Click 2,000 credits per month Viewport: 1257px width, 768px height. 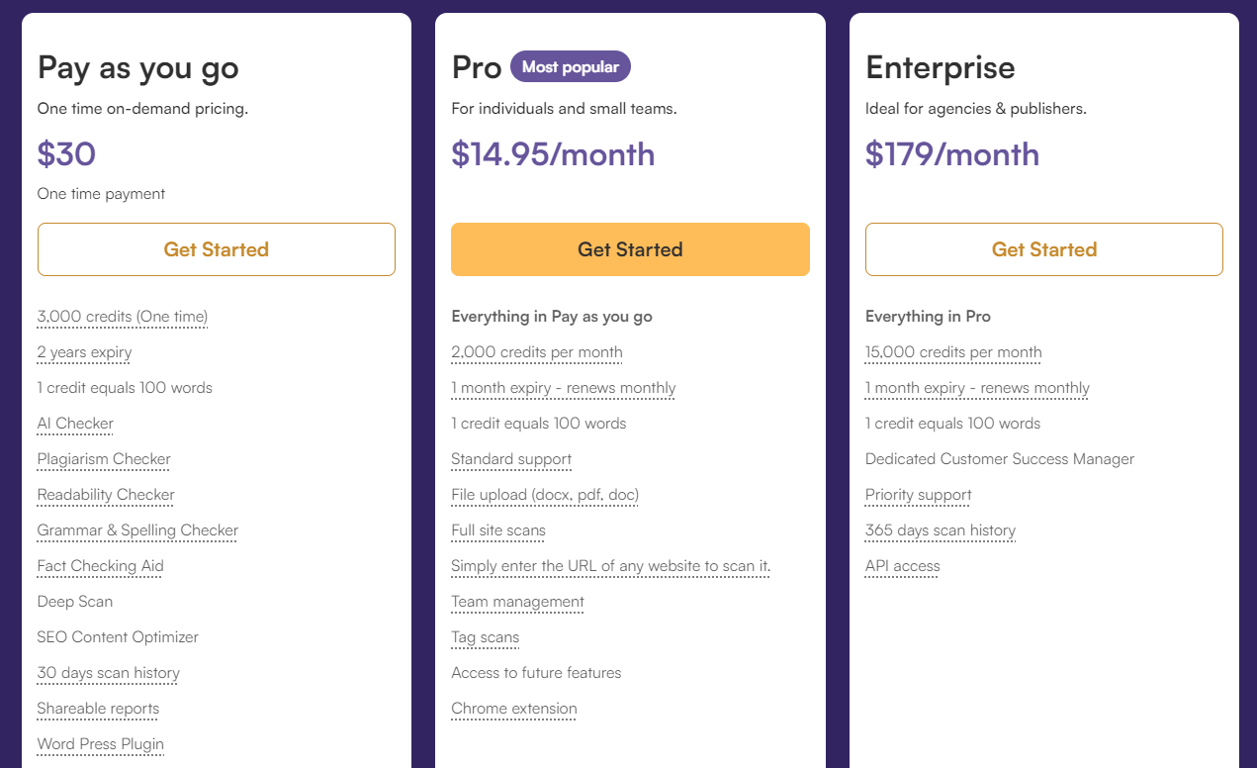tap(536, 352)
